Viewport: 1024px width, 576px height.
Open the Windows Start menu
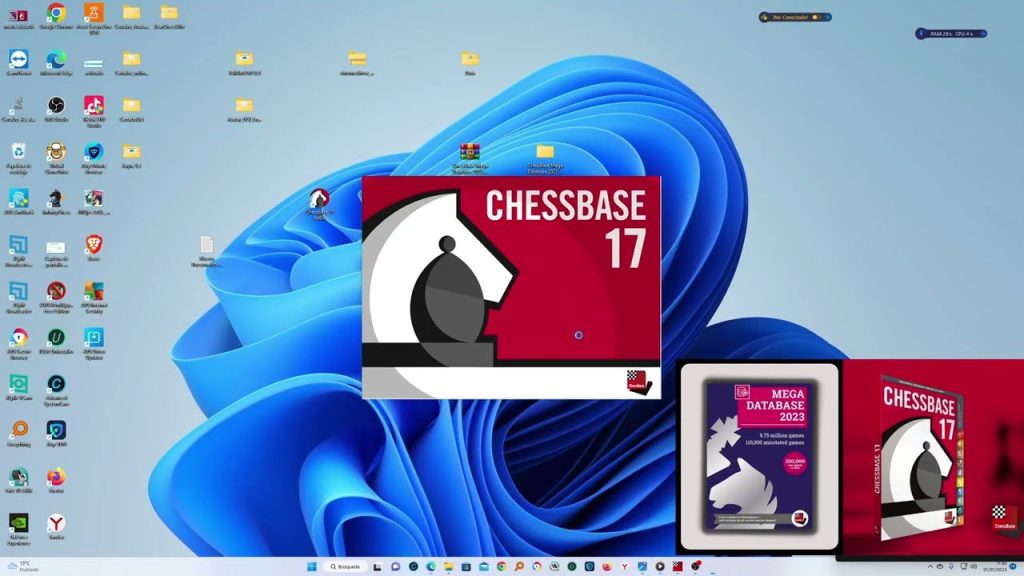(x=312, y=566)
